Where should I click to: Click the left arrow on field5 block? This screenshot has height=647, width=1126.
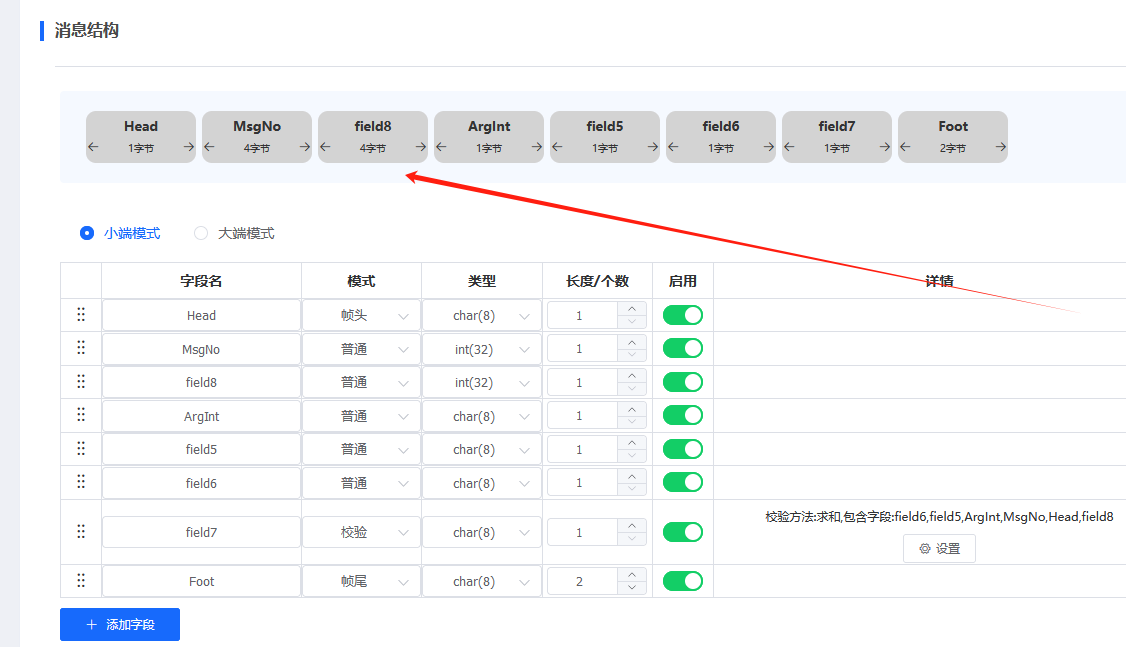coord(558,147)
